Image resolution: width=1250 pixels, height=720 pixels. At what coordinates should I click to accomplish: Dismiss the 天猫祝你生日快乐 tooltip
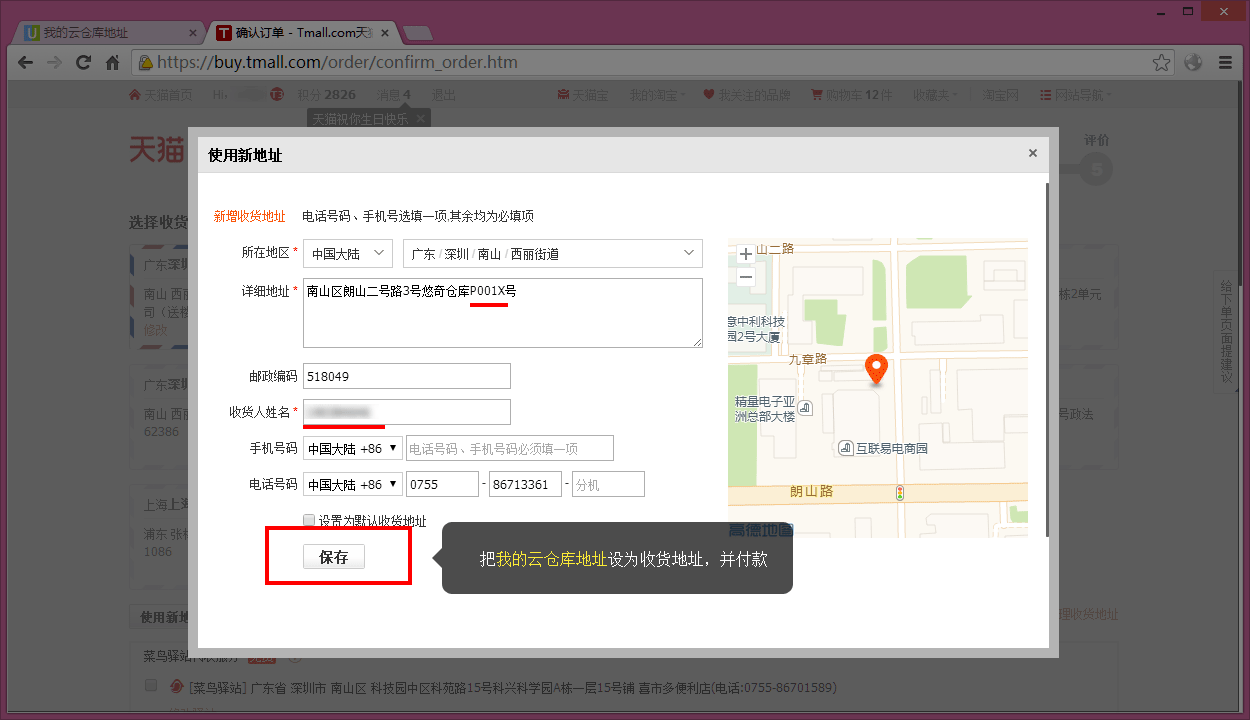(x=422, y=119)
